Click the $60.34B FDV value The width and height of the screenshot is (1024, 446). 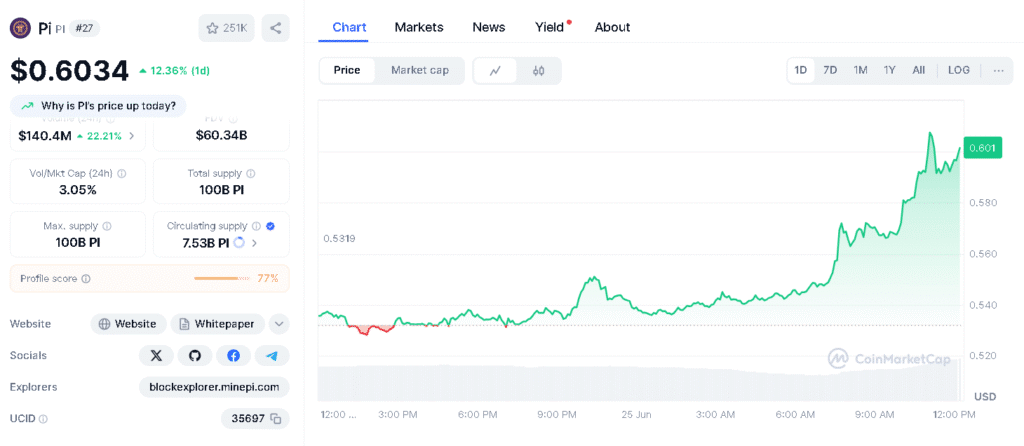click(x=221, y=136)
